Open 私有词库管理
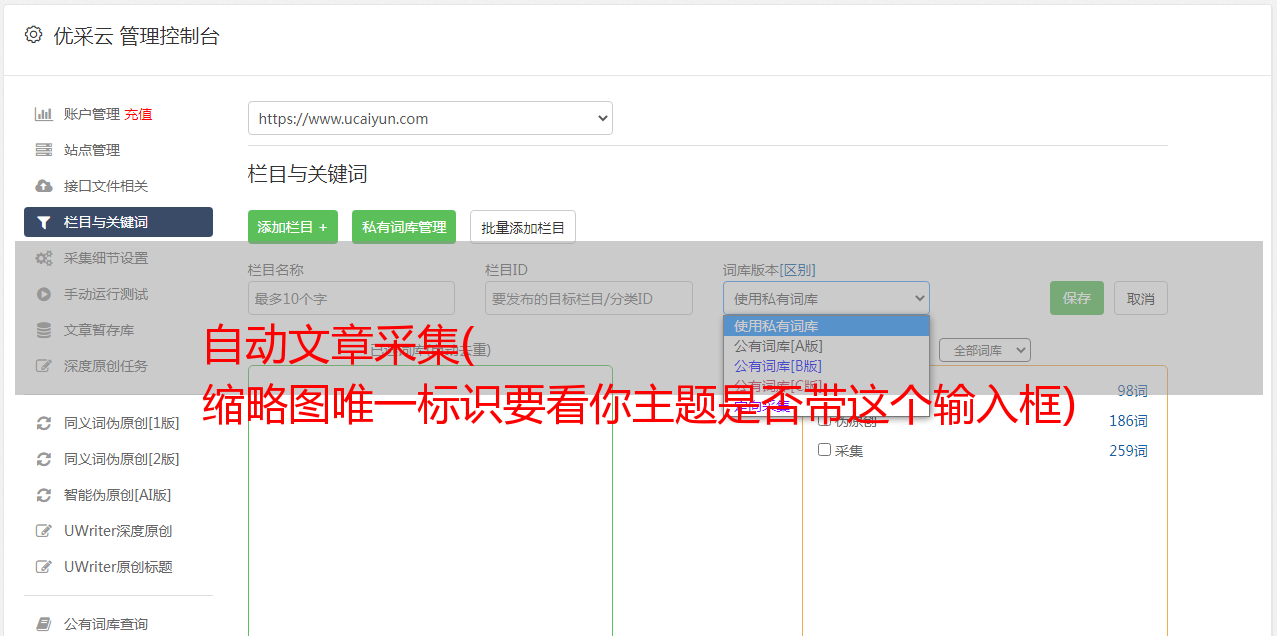Image resolution: width=1277 pixels, height=636 pixels. click(404, 227)
